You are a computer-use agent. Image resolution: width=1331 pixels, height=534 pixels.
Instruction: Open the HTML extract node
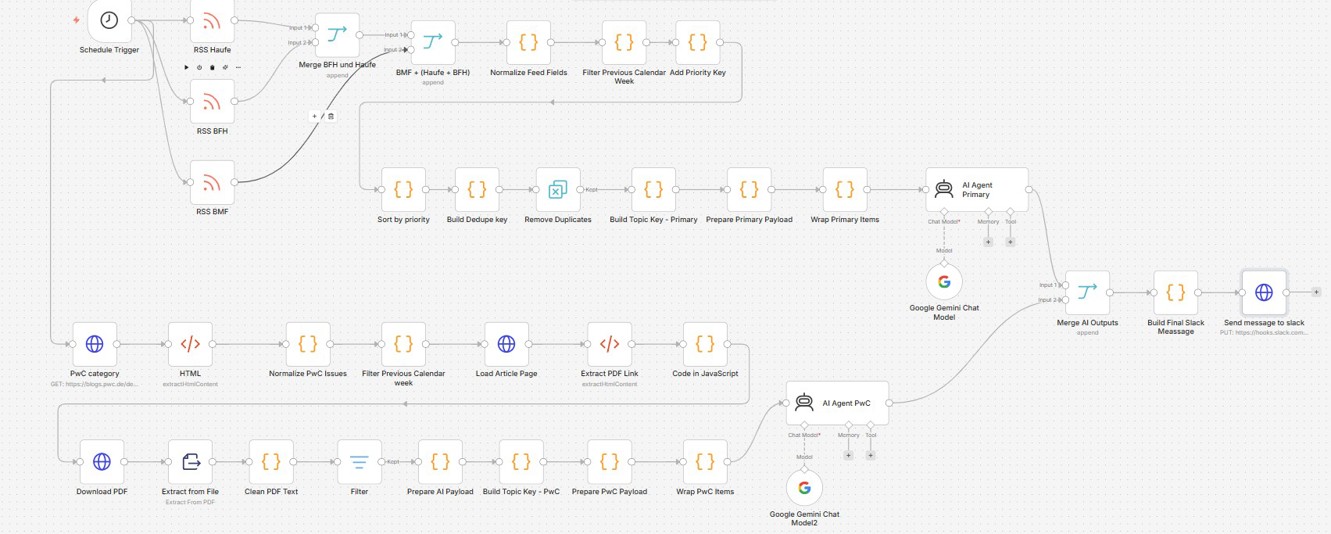coord(190,344)
